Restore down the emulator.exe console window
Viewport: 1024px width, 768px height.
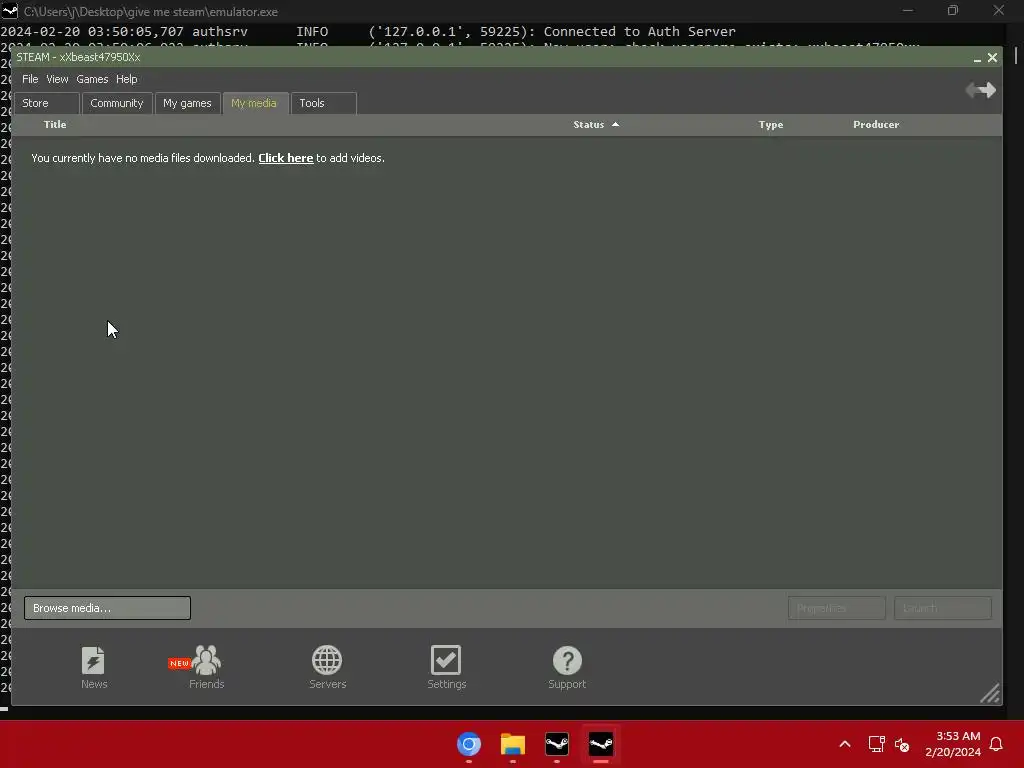click(x=953, y=10)
